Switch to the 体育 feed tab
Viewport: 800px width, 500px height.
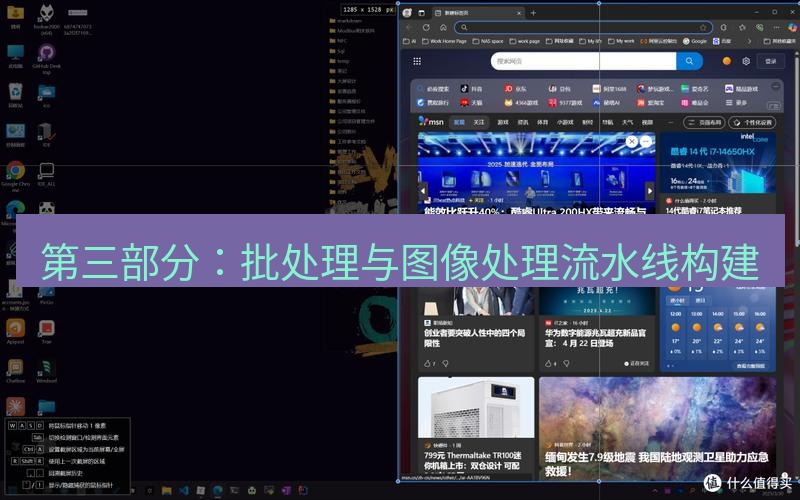pos(542,122)
